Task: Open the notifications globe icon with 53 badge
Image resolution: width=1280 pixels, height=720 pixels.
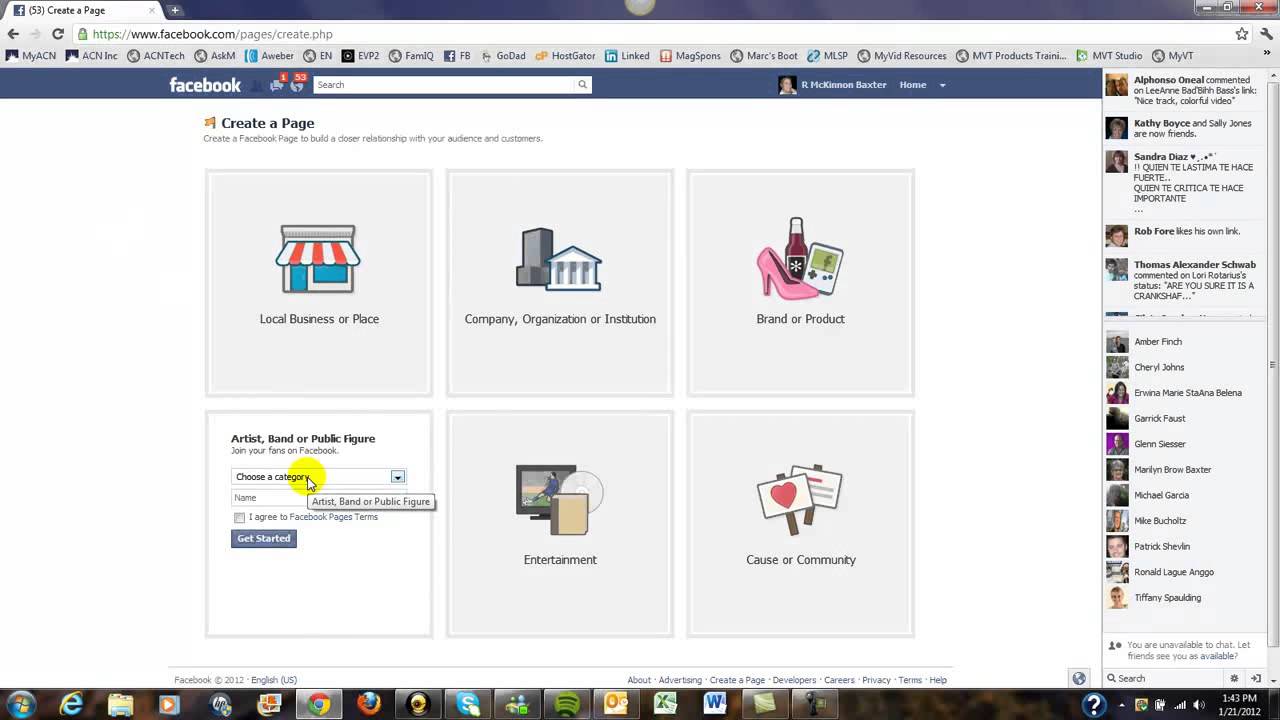Action: [297, 85]
